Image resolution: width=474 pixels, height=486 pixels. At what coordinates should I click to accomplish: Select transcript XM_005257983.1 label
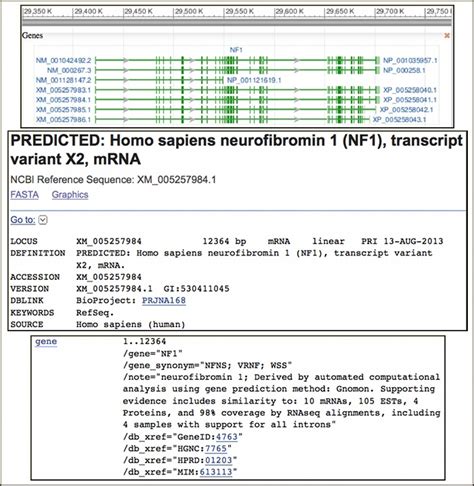click(63, 90)
